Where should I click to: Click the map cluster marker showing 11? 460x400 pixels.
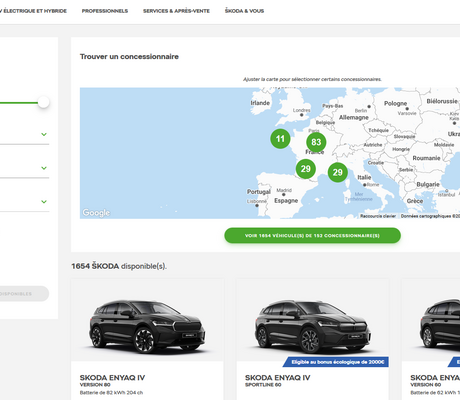pos(280,139)
